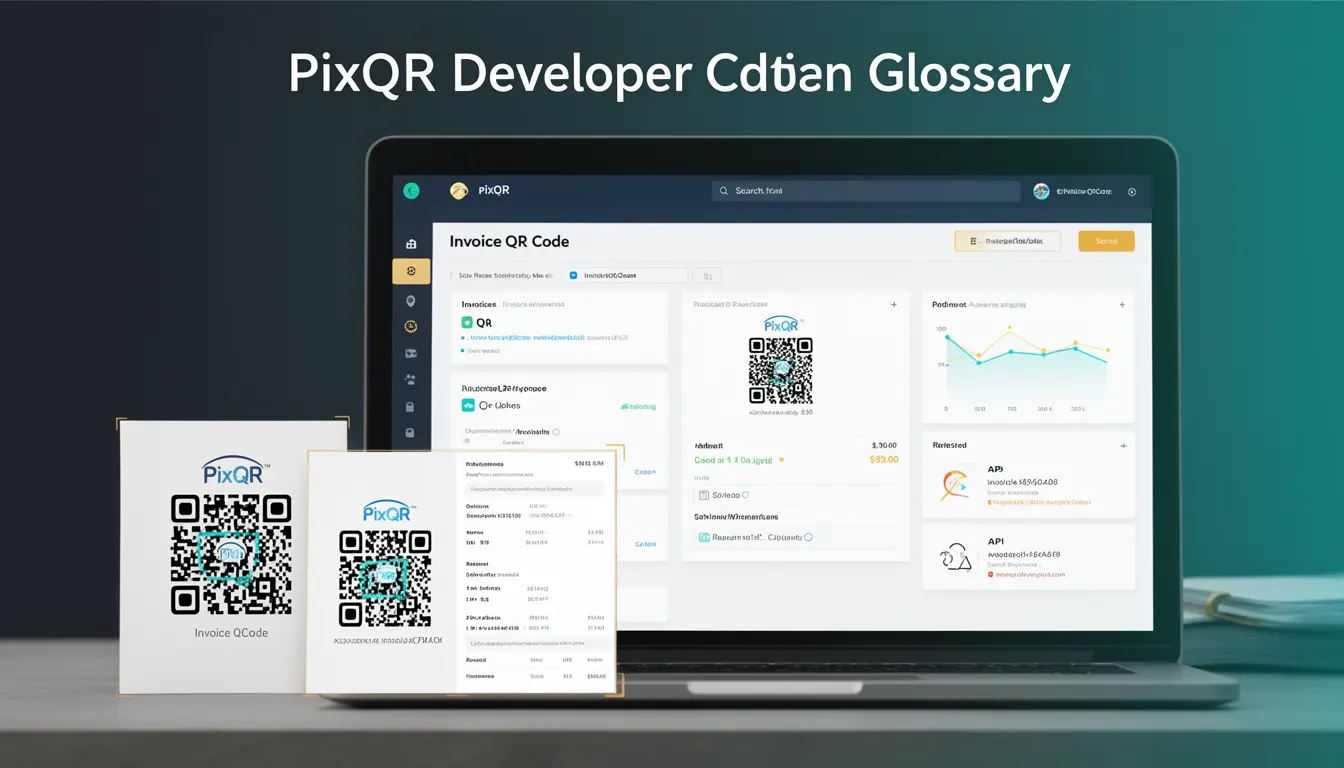The height and width of the screenshot is (768, 1344).
Task: Click the yellow button in the page header
Action: pos(1106,241)
